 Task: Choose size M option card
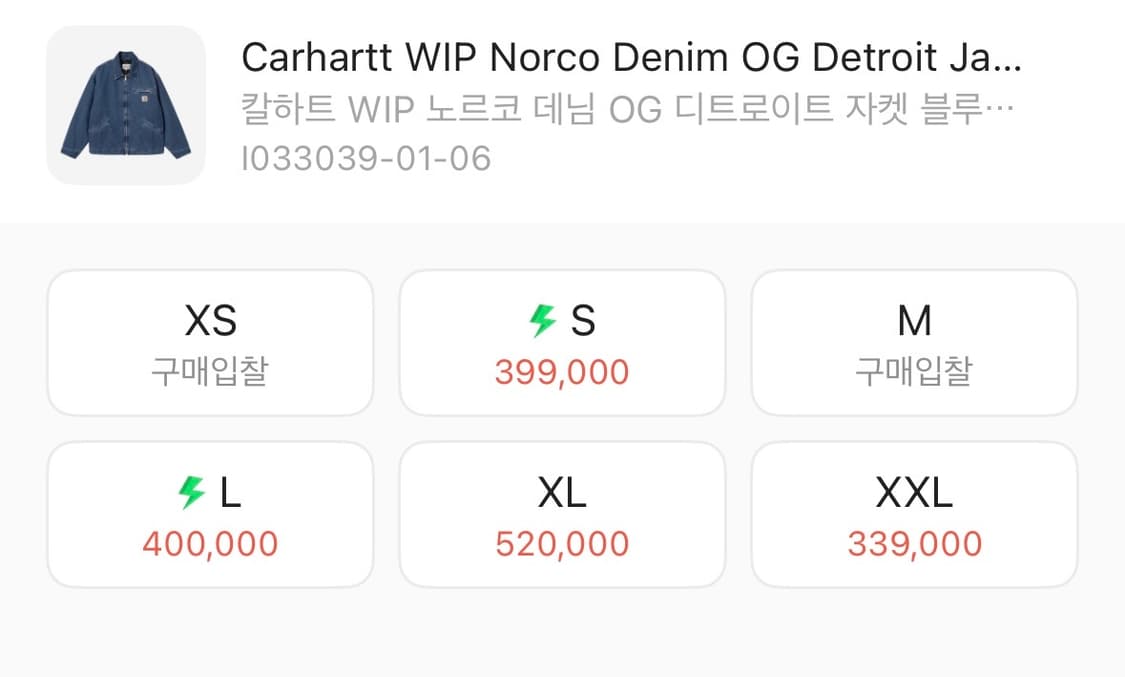pyautogui.click(x=914, y=343)
